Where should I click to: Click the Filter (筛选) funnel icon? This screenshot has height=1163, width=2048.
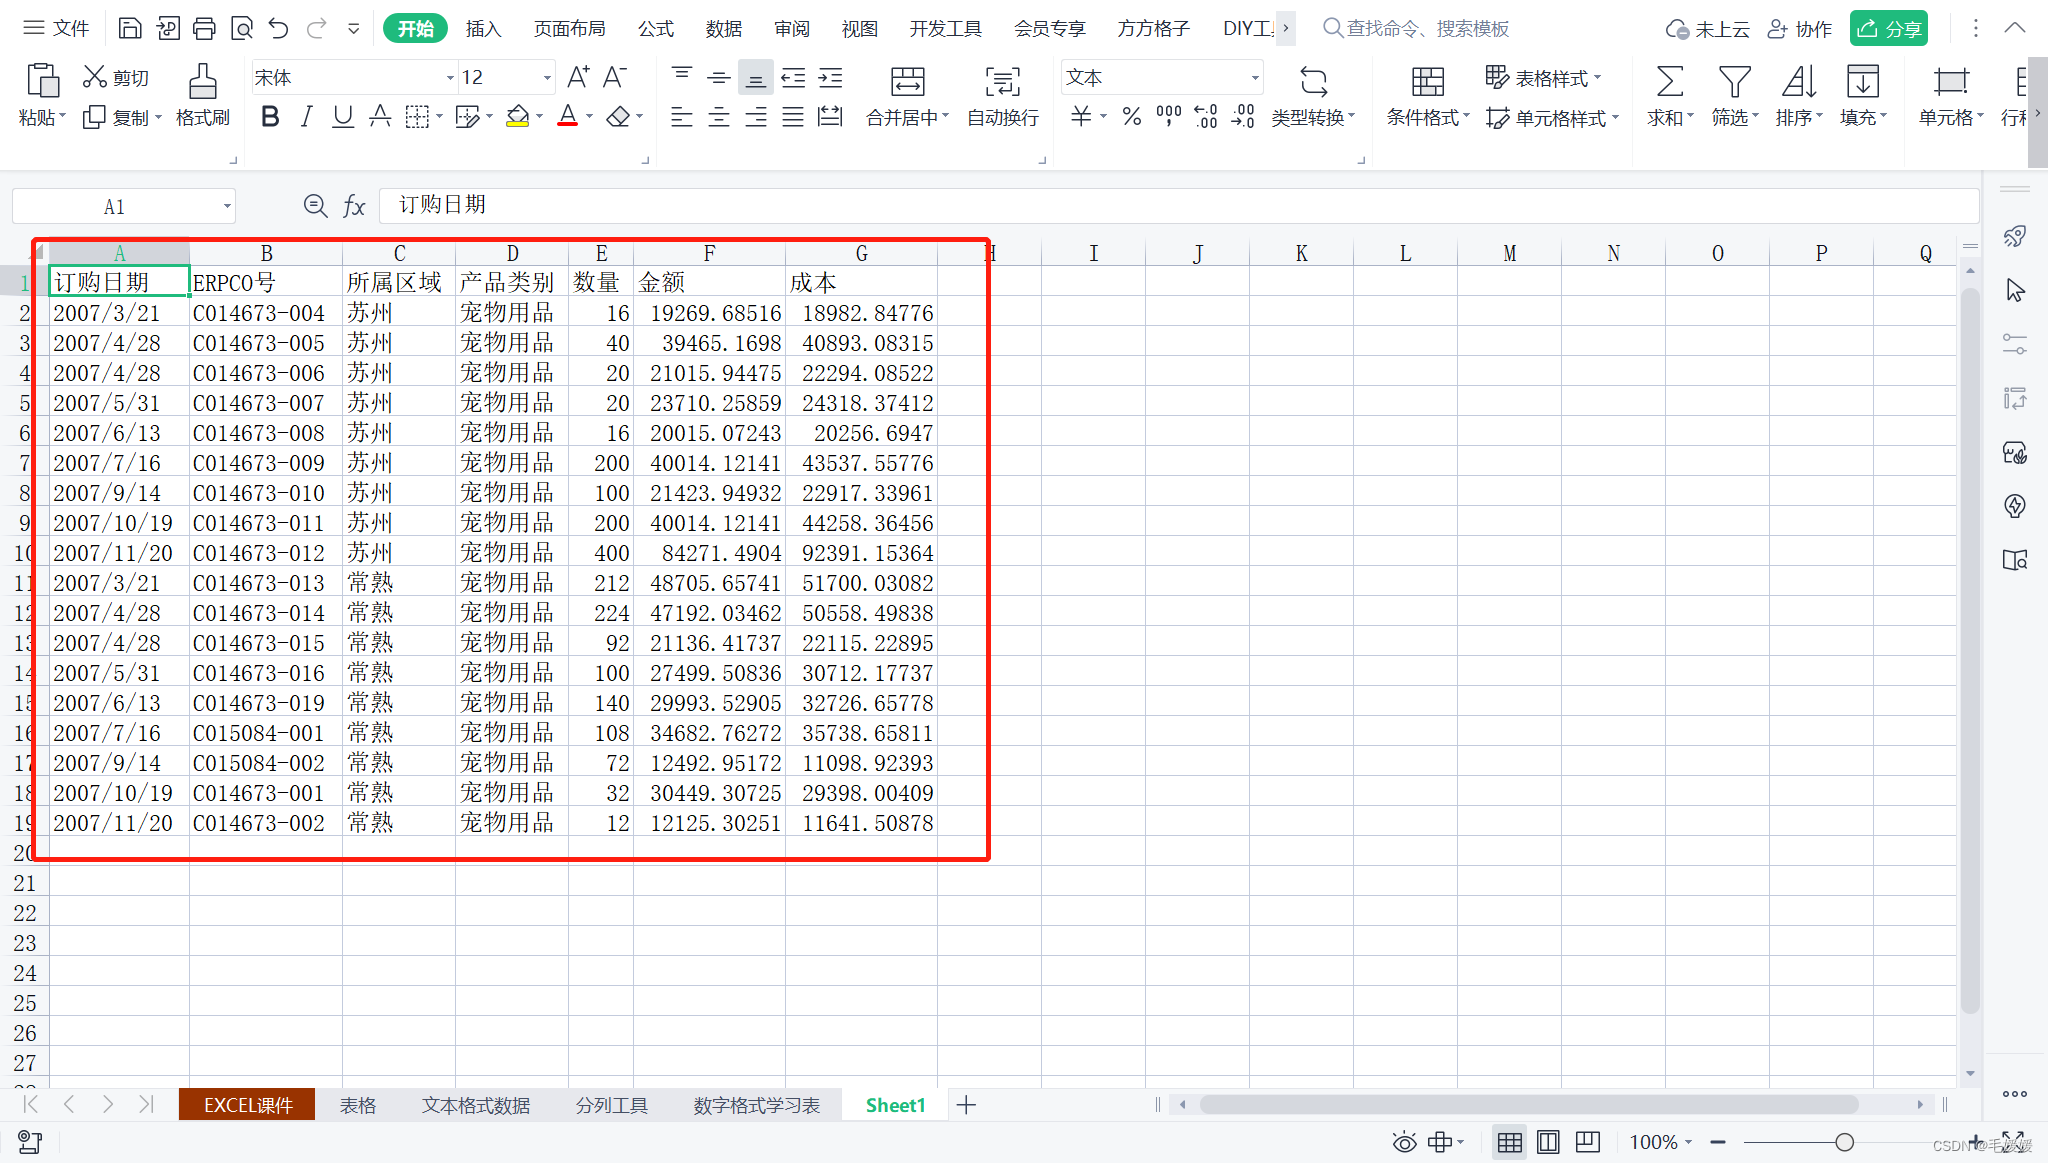tap(1734, 82)
